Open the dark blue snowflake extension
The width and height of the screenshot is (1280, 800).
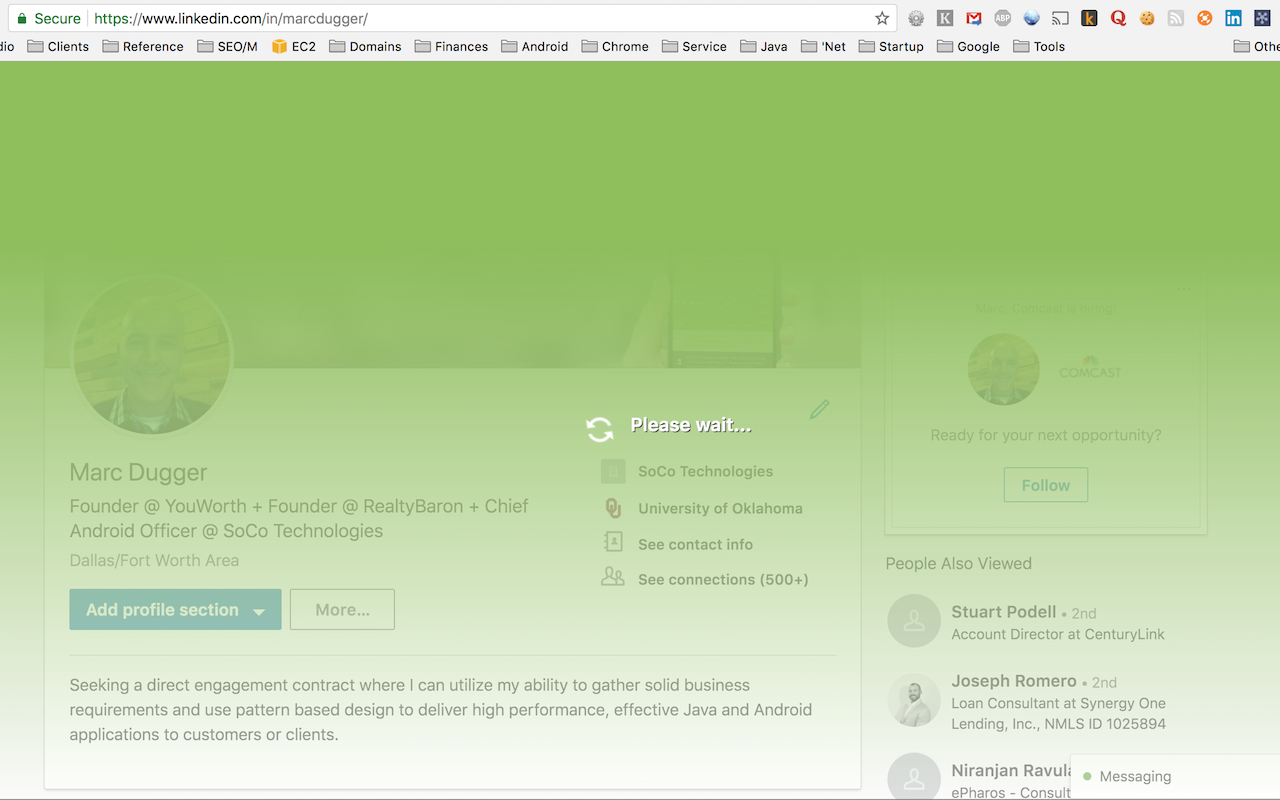(1262, 18)
